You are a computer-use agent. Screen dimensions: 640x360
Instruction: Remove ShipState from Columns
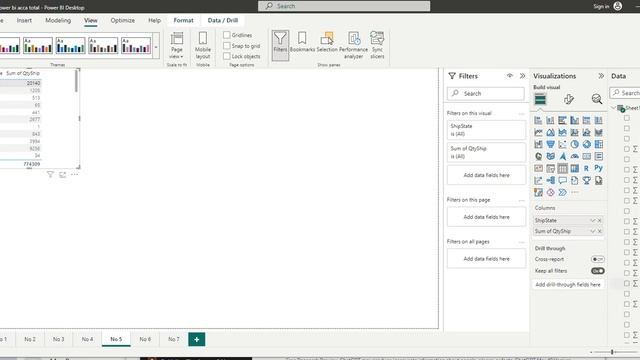click(x=600, y=220)
